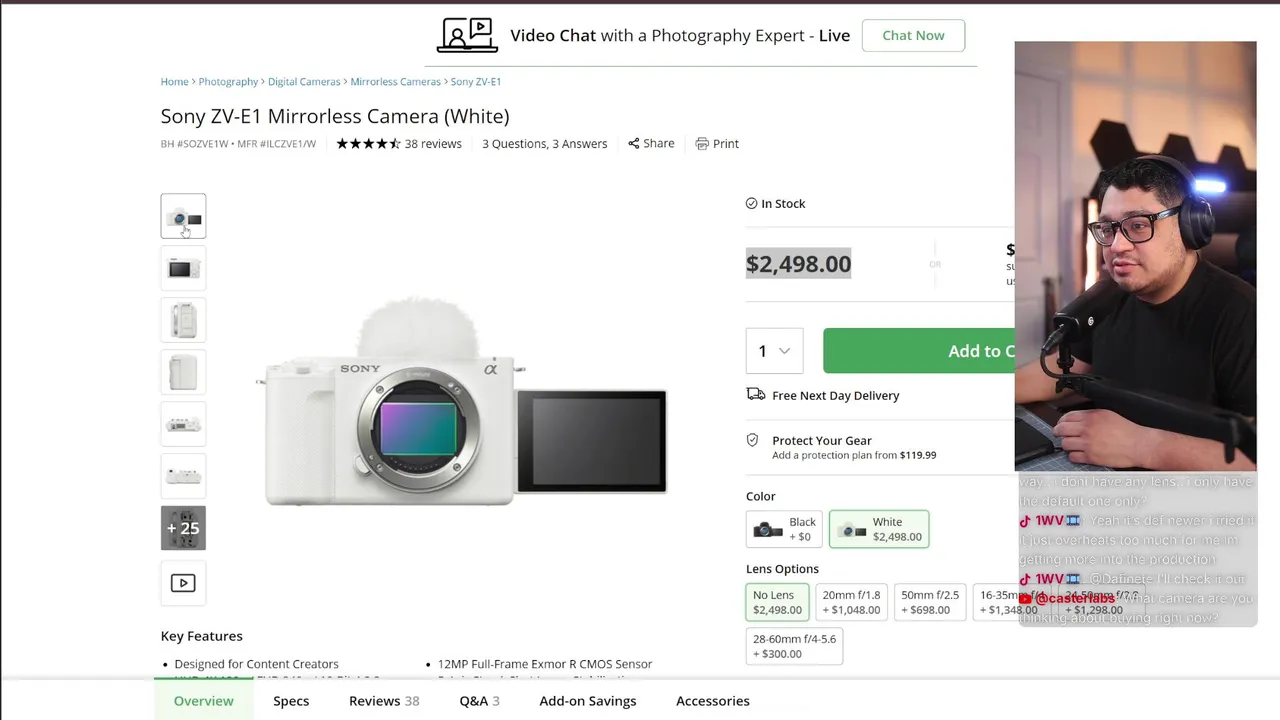Image resolution: width=1280 pixels, height=720 pixels.
Task: Choose the 28-60mm f/4-5.6 lens option
Action: tap(794, 646)
